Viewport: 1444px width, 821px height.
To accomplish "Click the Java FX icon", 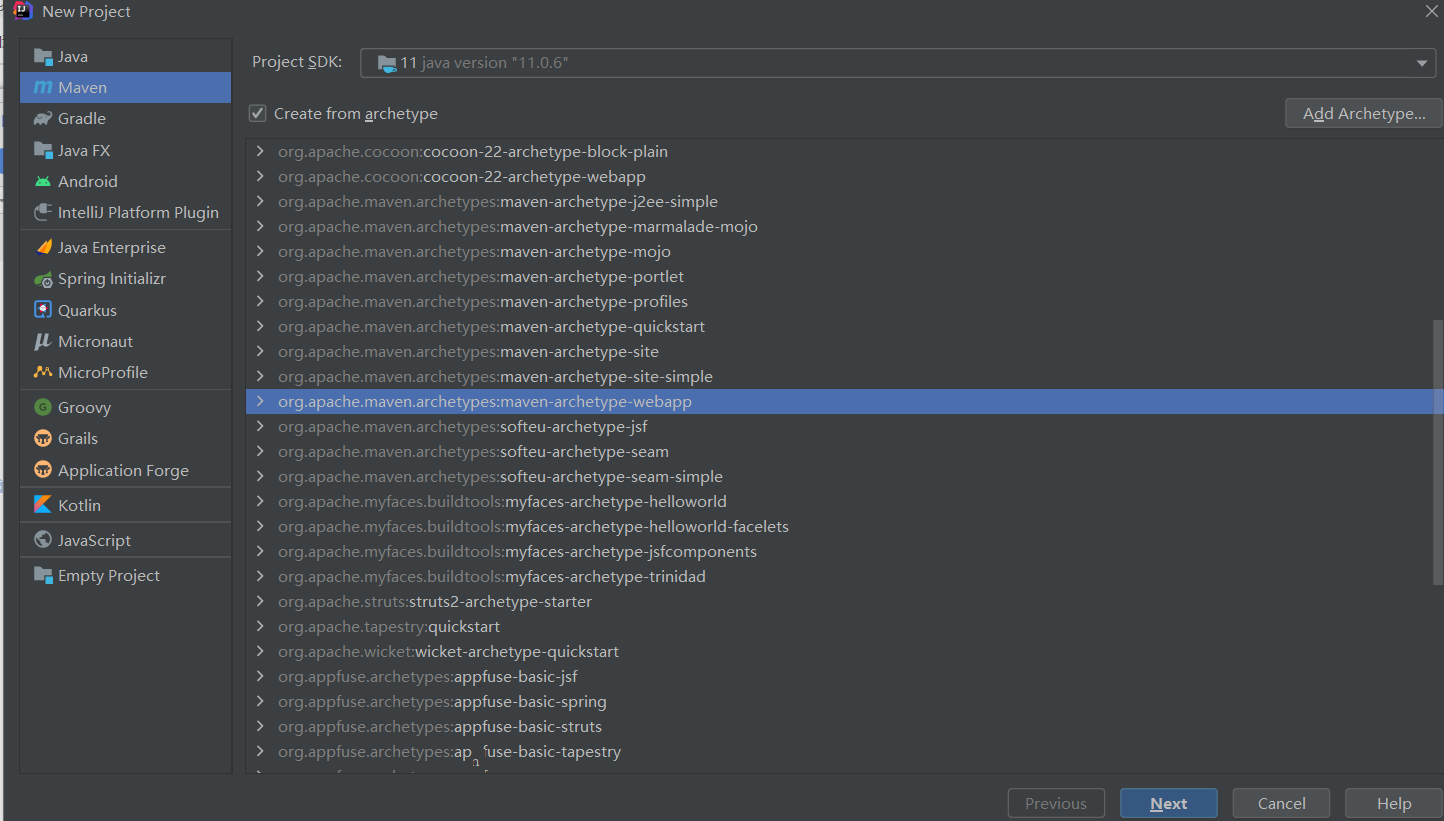I will (43, 150).
